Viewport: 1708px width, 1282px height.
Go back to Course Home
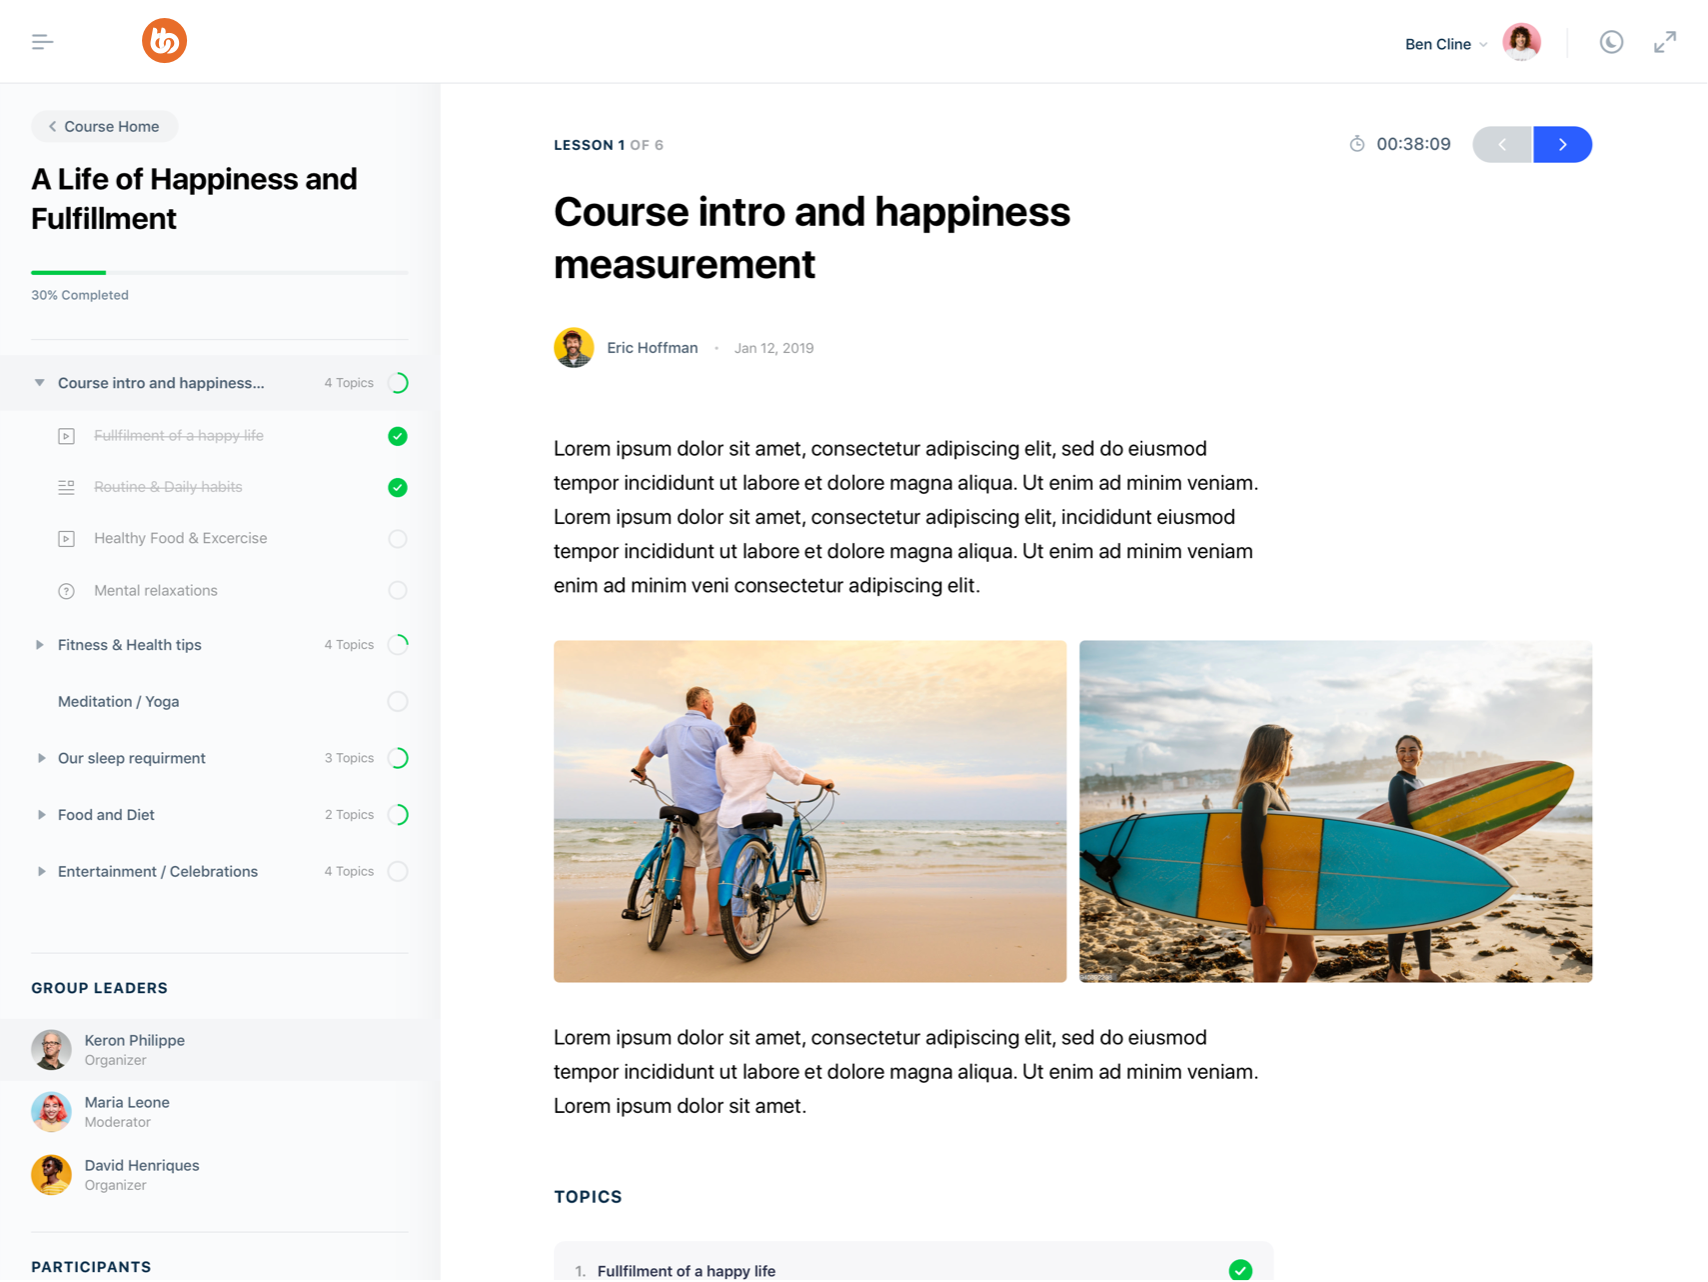104,126
